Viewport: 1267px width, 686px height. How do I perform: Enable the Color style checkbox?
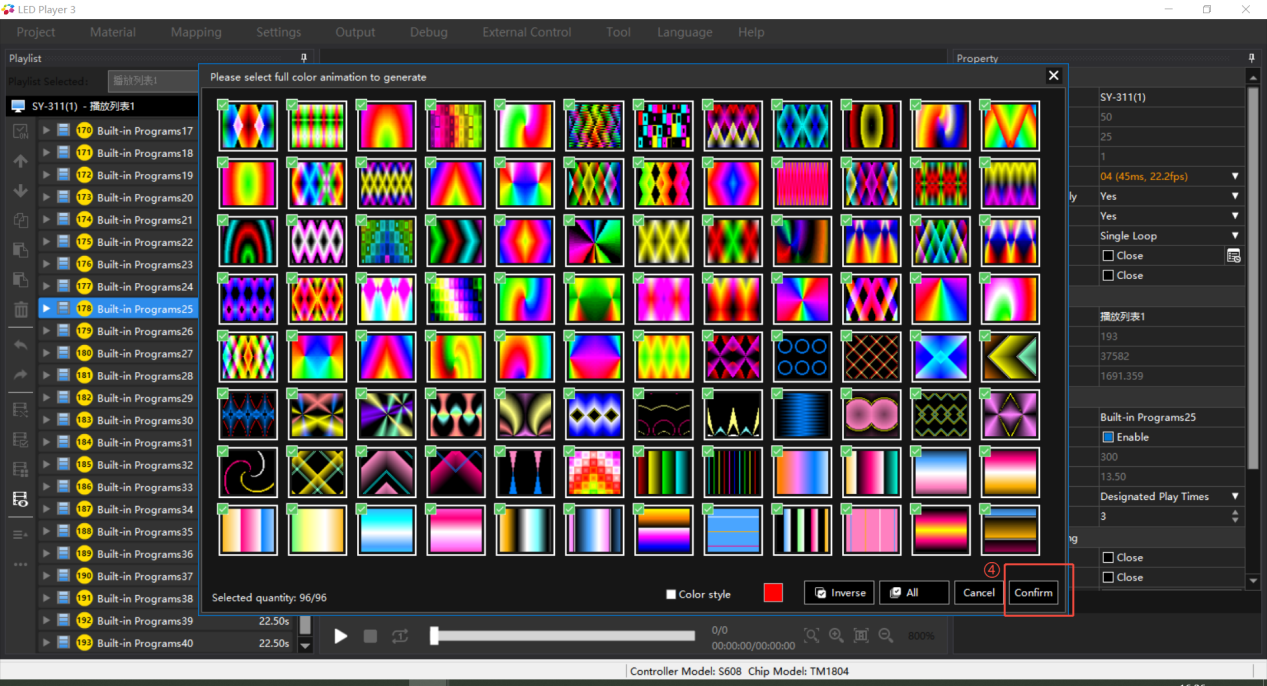point(671,594)
